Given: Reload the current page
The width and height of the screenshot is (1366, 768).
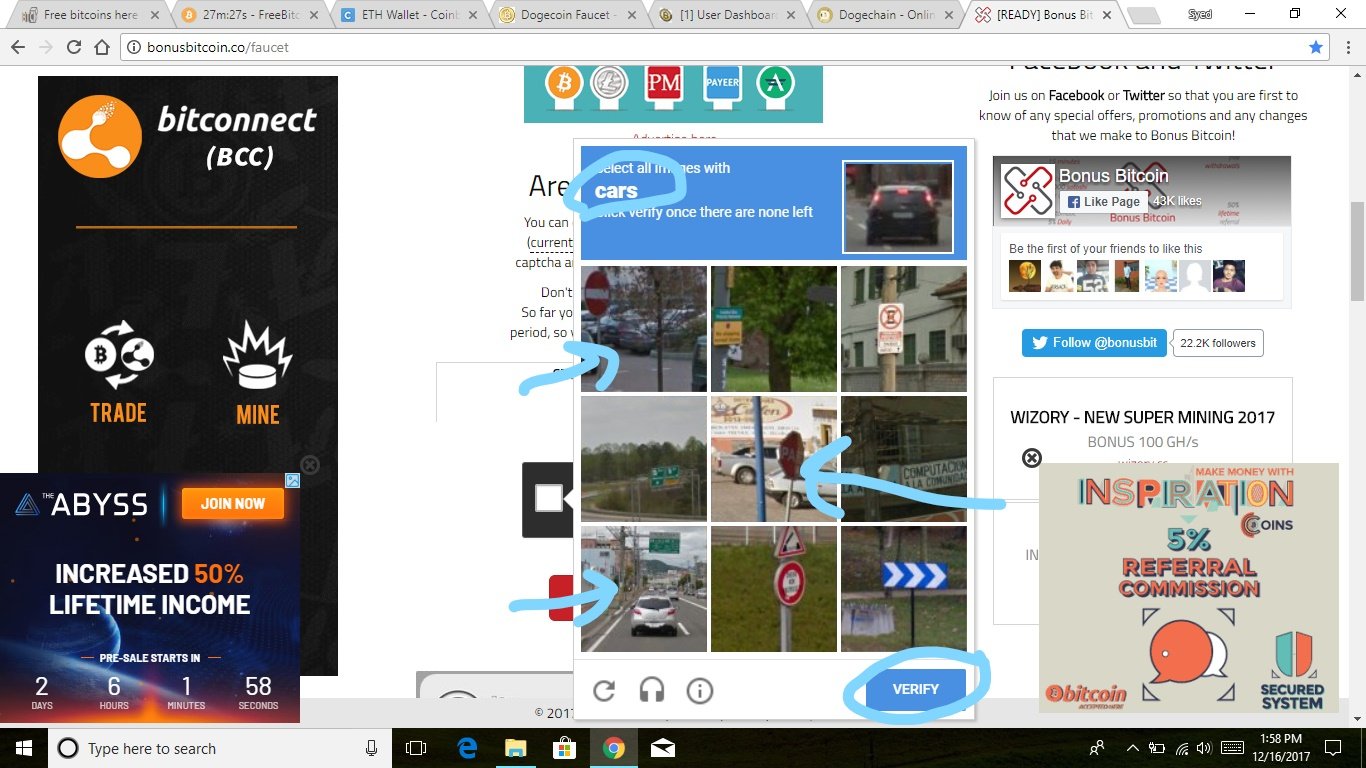Looking at the screenshot, I should [x=74, y=47].
